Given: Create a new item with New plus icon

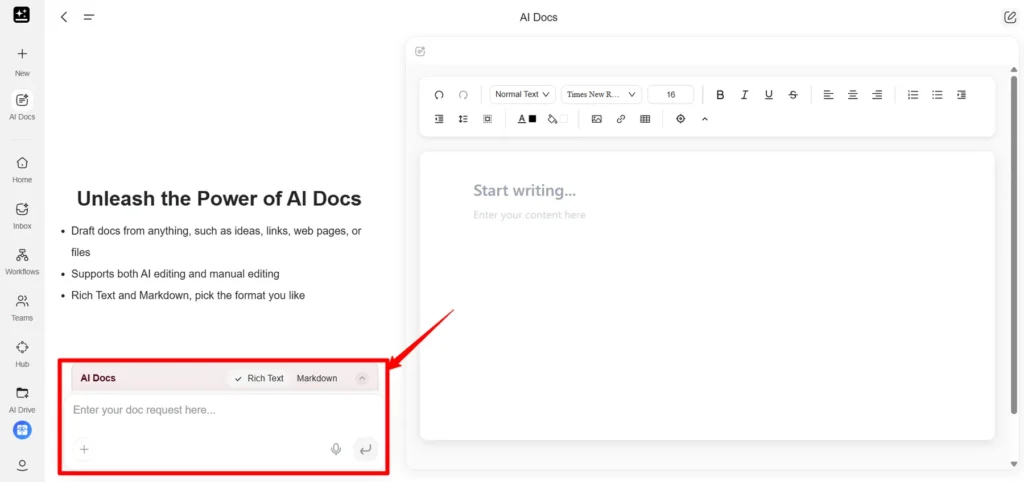Looking at the screenshot, I should 22,54.
